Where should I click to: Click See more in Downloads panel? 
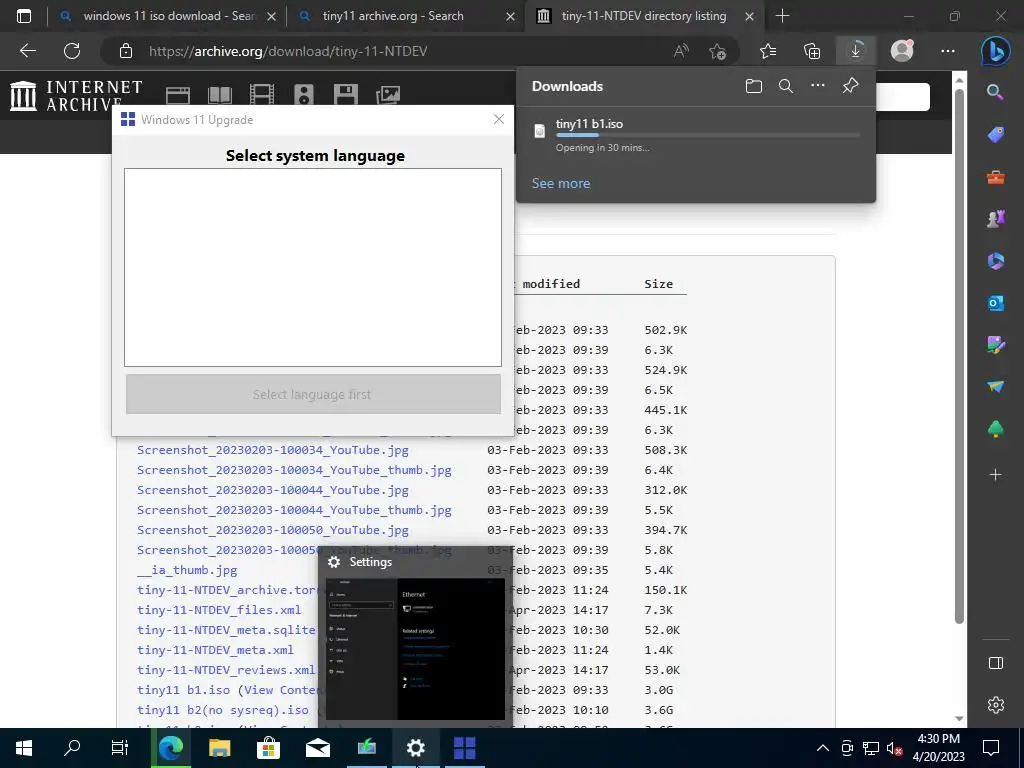560,184
